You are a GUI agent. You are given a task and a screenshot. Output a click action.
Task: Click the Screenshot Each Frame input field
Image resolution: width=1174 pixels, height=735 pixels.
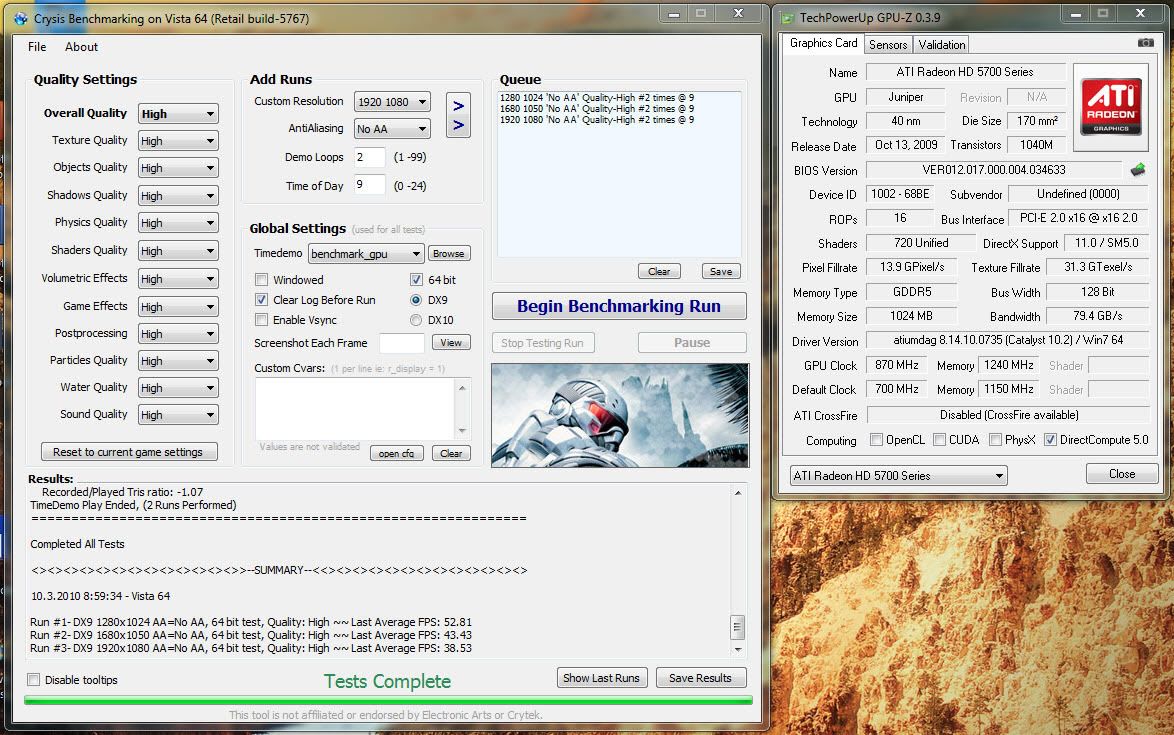pyautogui.click(x=402, y=343)
